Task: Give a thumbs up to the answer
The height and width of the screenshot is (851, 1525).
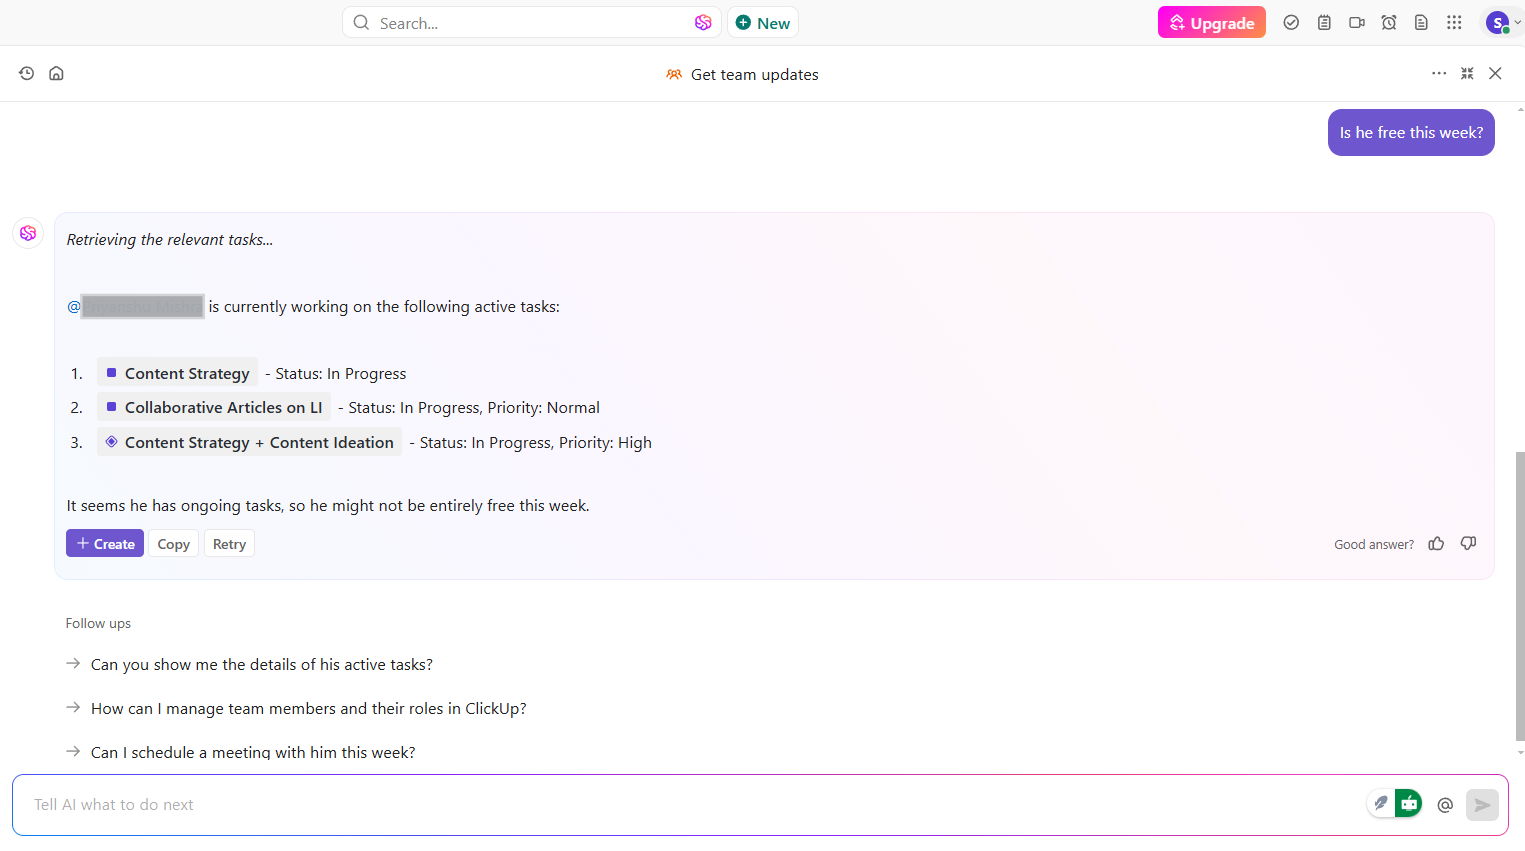Action: point(1436,543)
